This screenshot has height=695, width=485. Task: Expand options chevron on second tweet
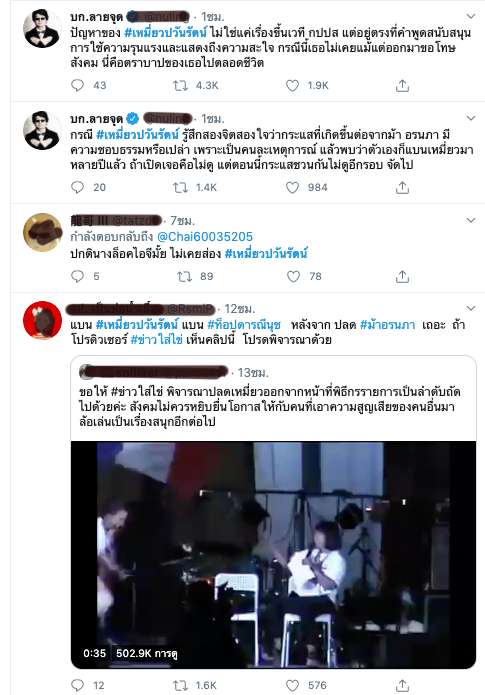click(471, 118)
